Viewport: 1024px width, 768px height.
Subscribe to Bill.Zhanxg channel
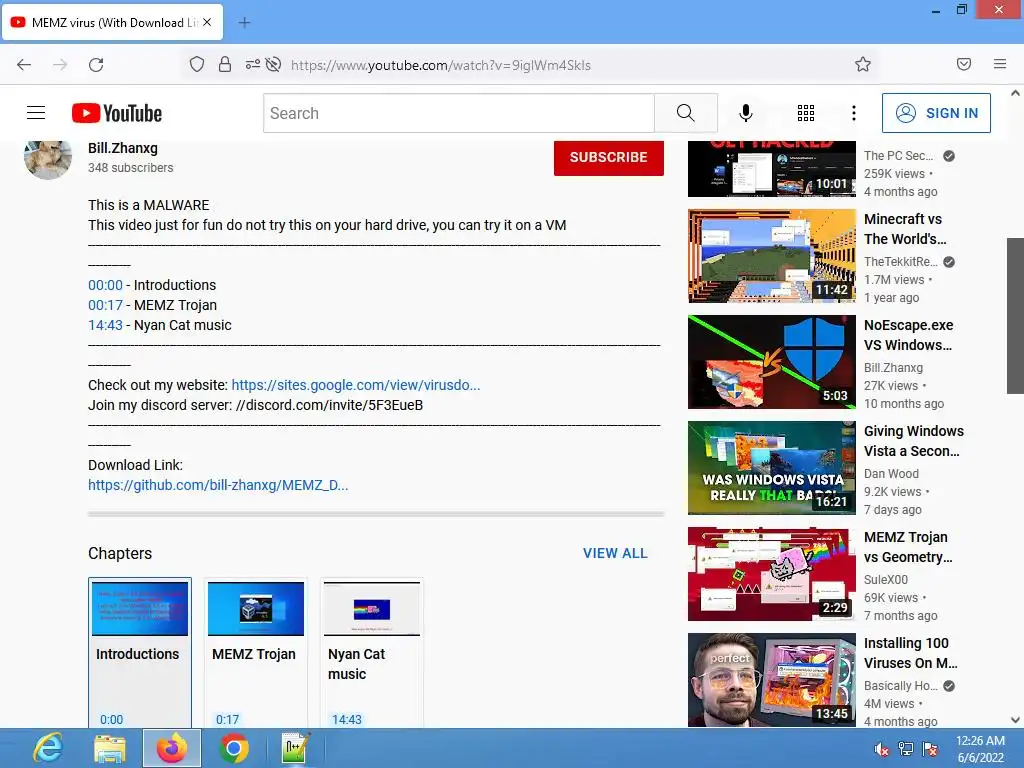(609, 157)
